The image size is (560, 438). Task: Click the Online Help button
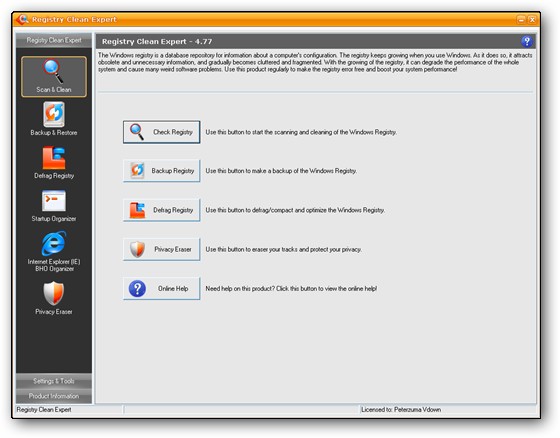(161, 288)
